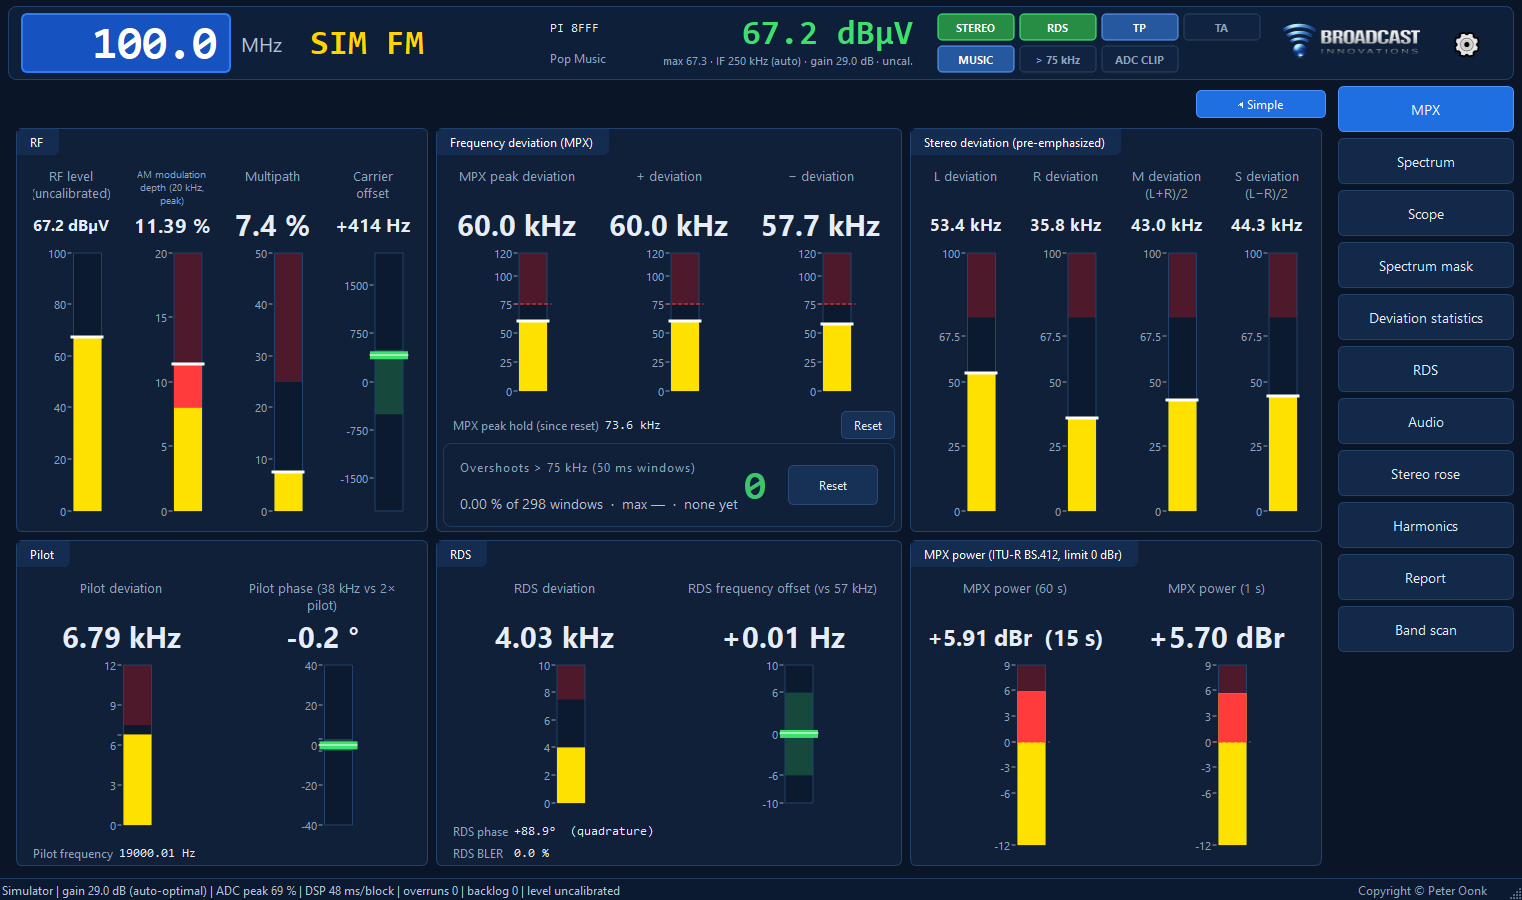Click the RDS deviation 4.03 kHz value
Viewport: 1522px width, 900px height.
(554, 638)
